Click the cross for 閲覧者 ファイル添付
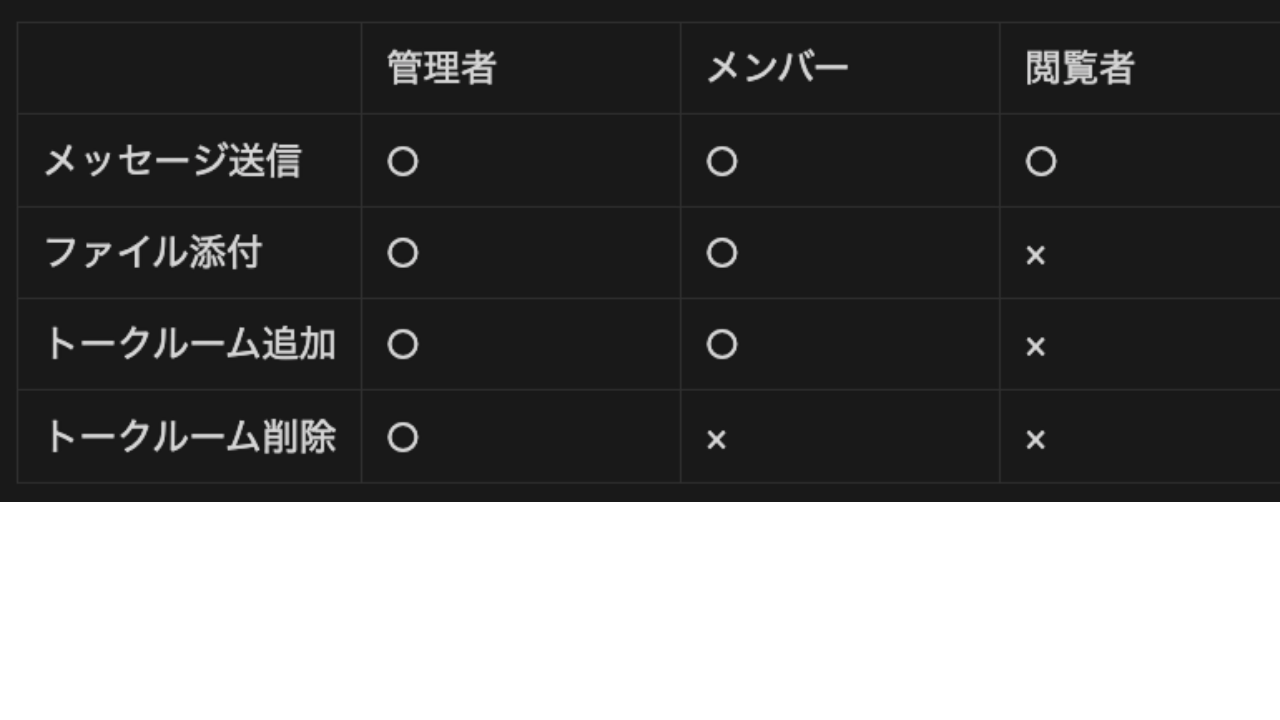 [x=1035, y=256]
